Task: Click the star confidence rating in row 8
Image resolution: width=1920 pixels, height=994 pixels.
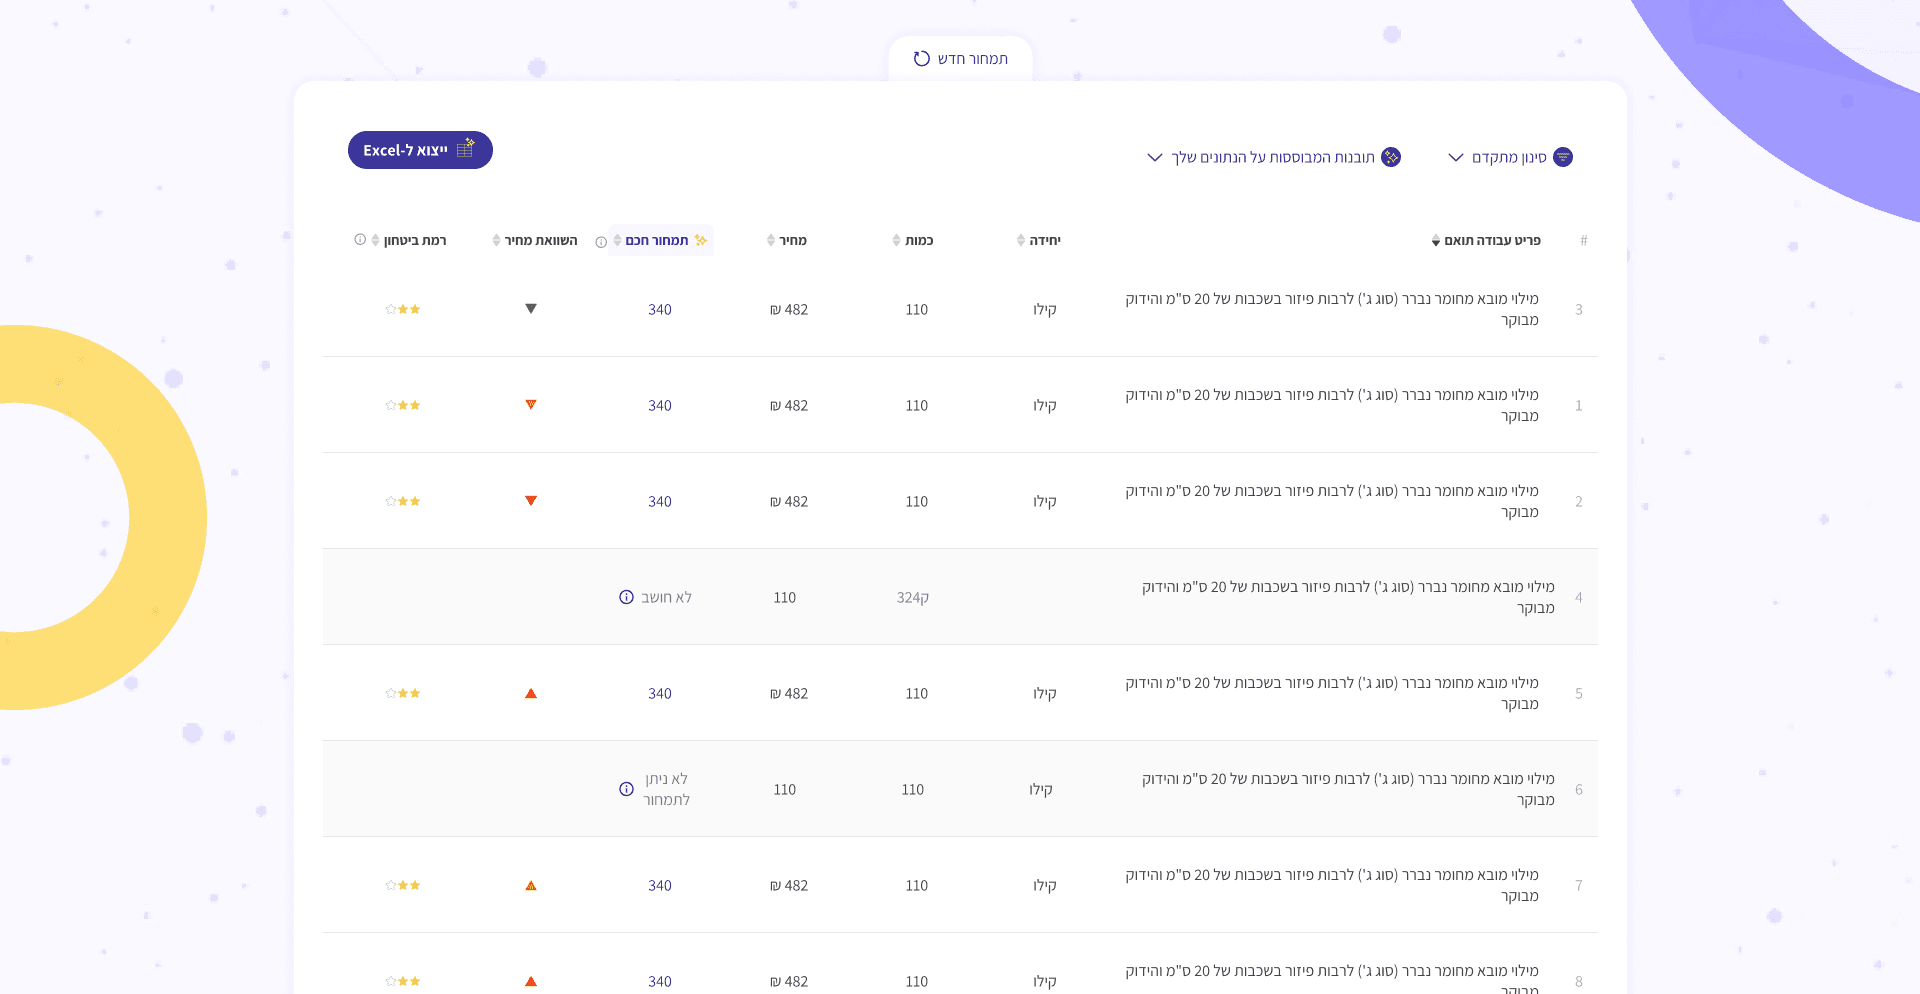Action: click(403, 981)
